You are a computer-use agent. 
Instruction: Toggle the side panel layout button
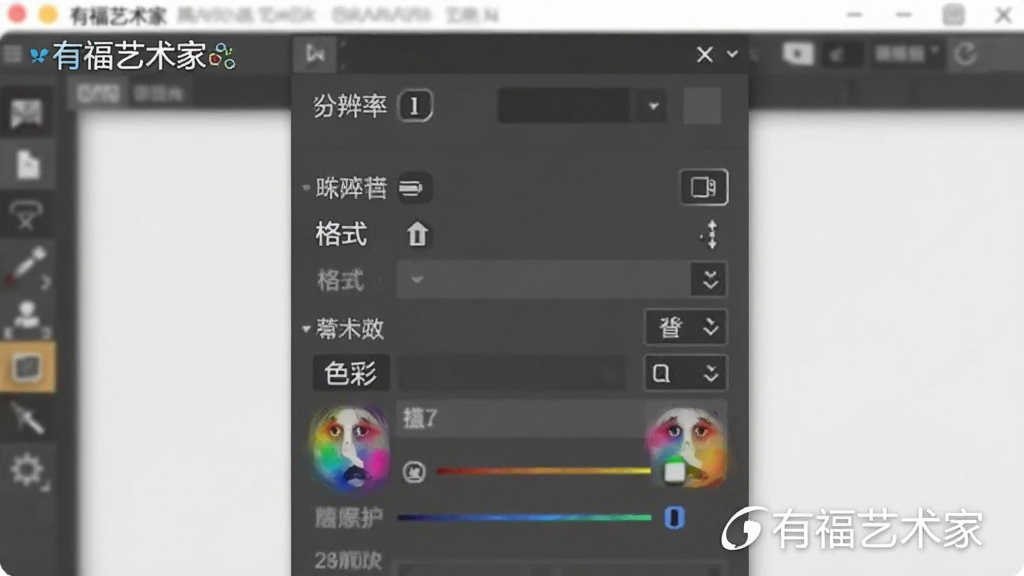coord(703,187)
